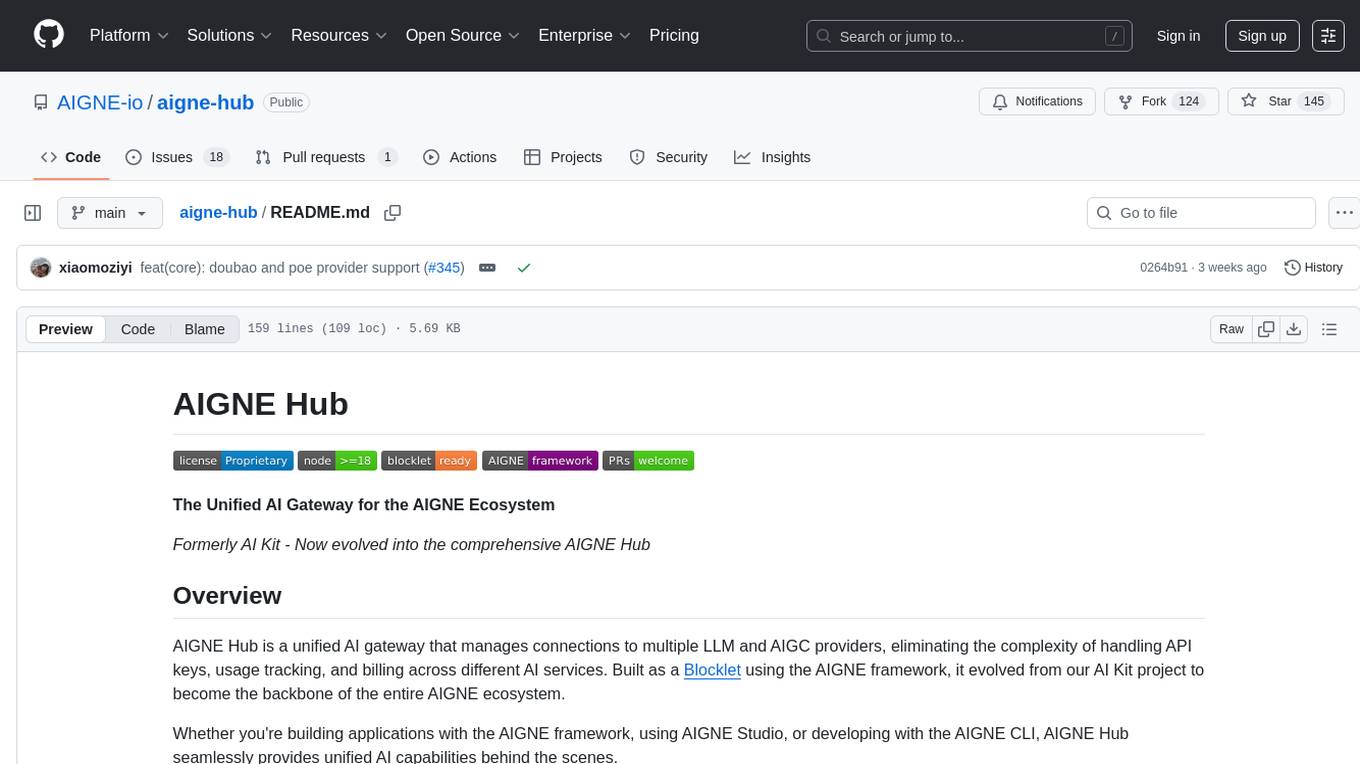Click the AIGNE Hub heading
The image size is (1360, 764).
[x=260, y=404]
